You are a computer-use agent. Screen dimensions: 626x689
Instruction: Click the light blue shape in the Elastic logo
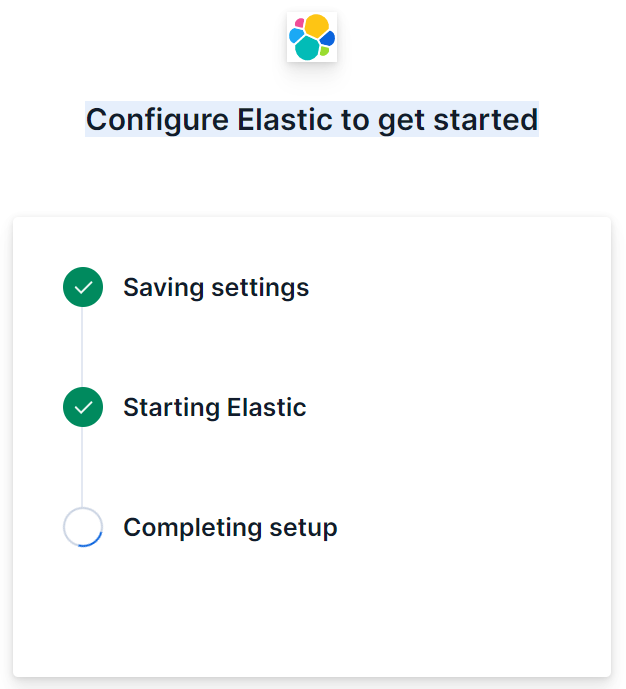tap(295, 36)
